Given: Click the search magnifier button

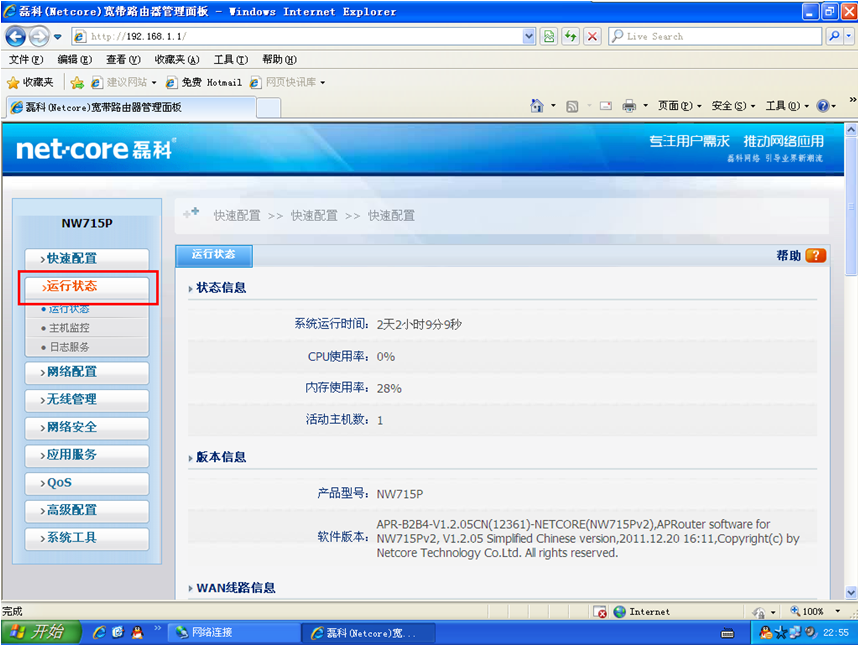Looking at the screenshot, I should point(834,37).
